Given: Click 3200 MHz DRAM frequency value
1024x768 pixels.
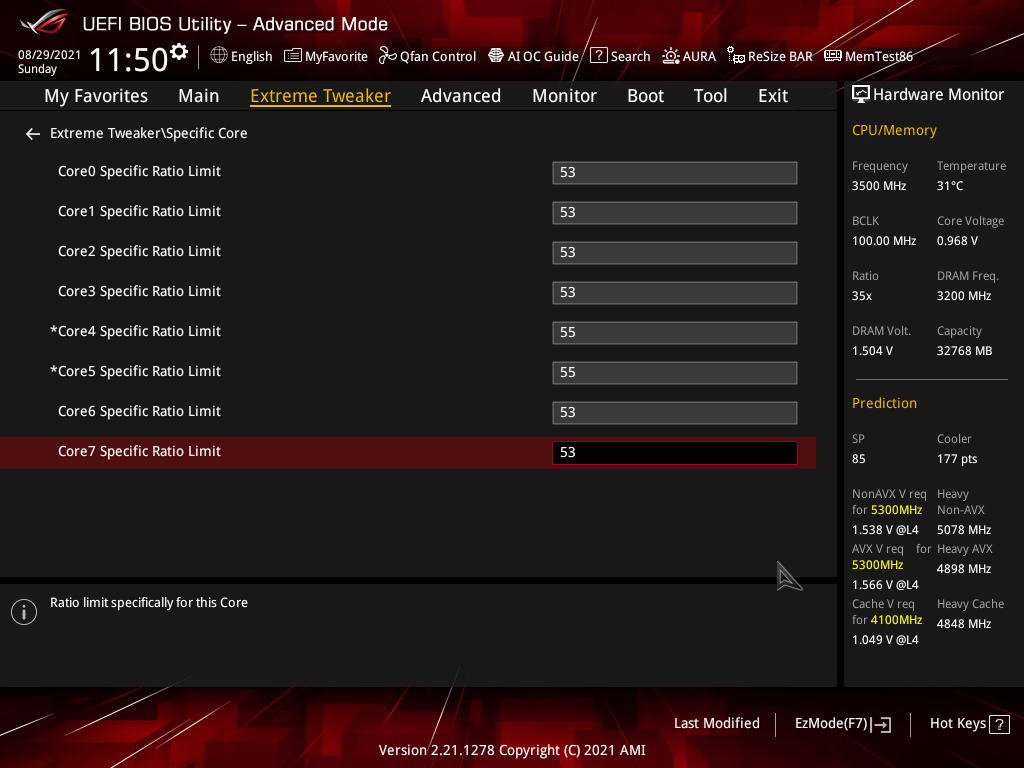Looking at the screenshot, I should (964, 296).
